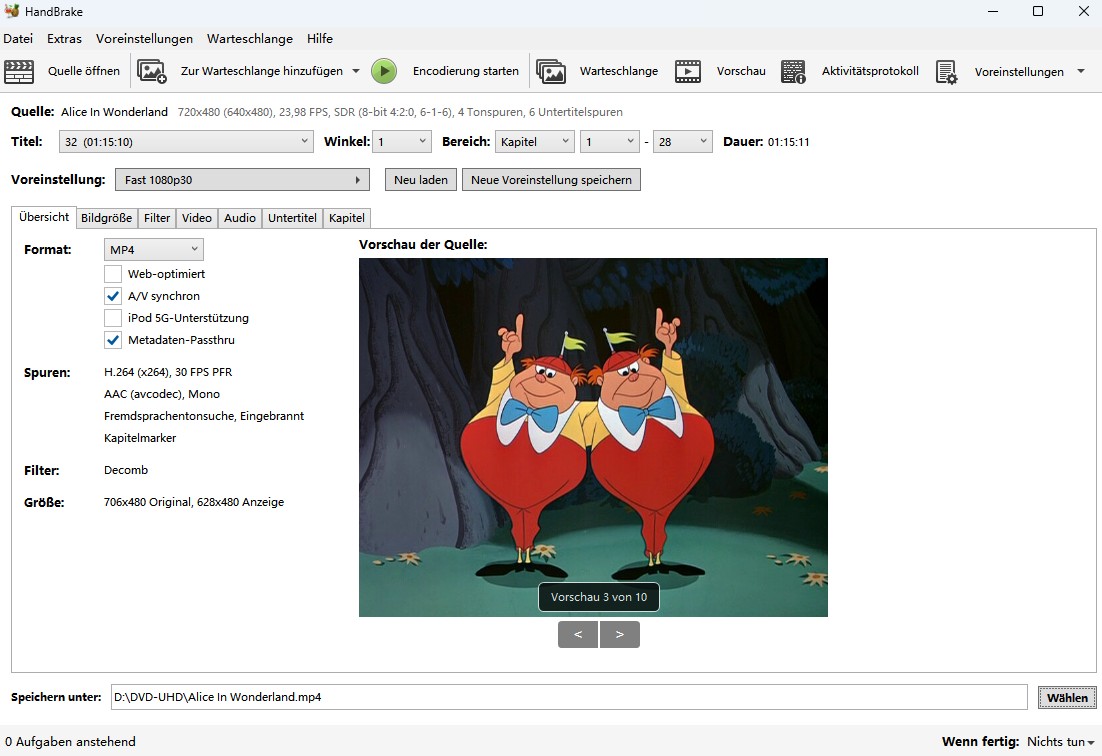Switch to the Filter tab
Viewport: 1102px width, 756px height.
(157, 218)
